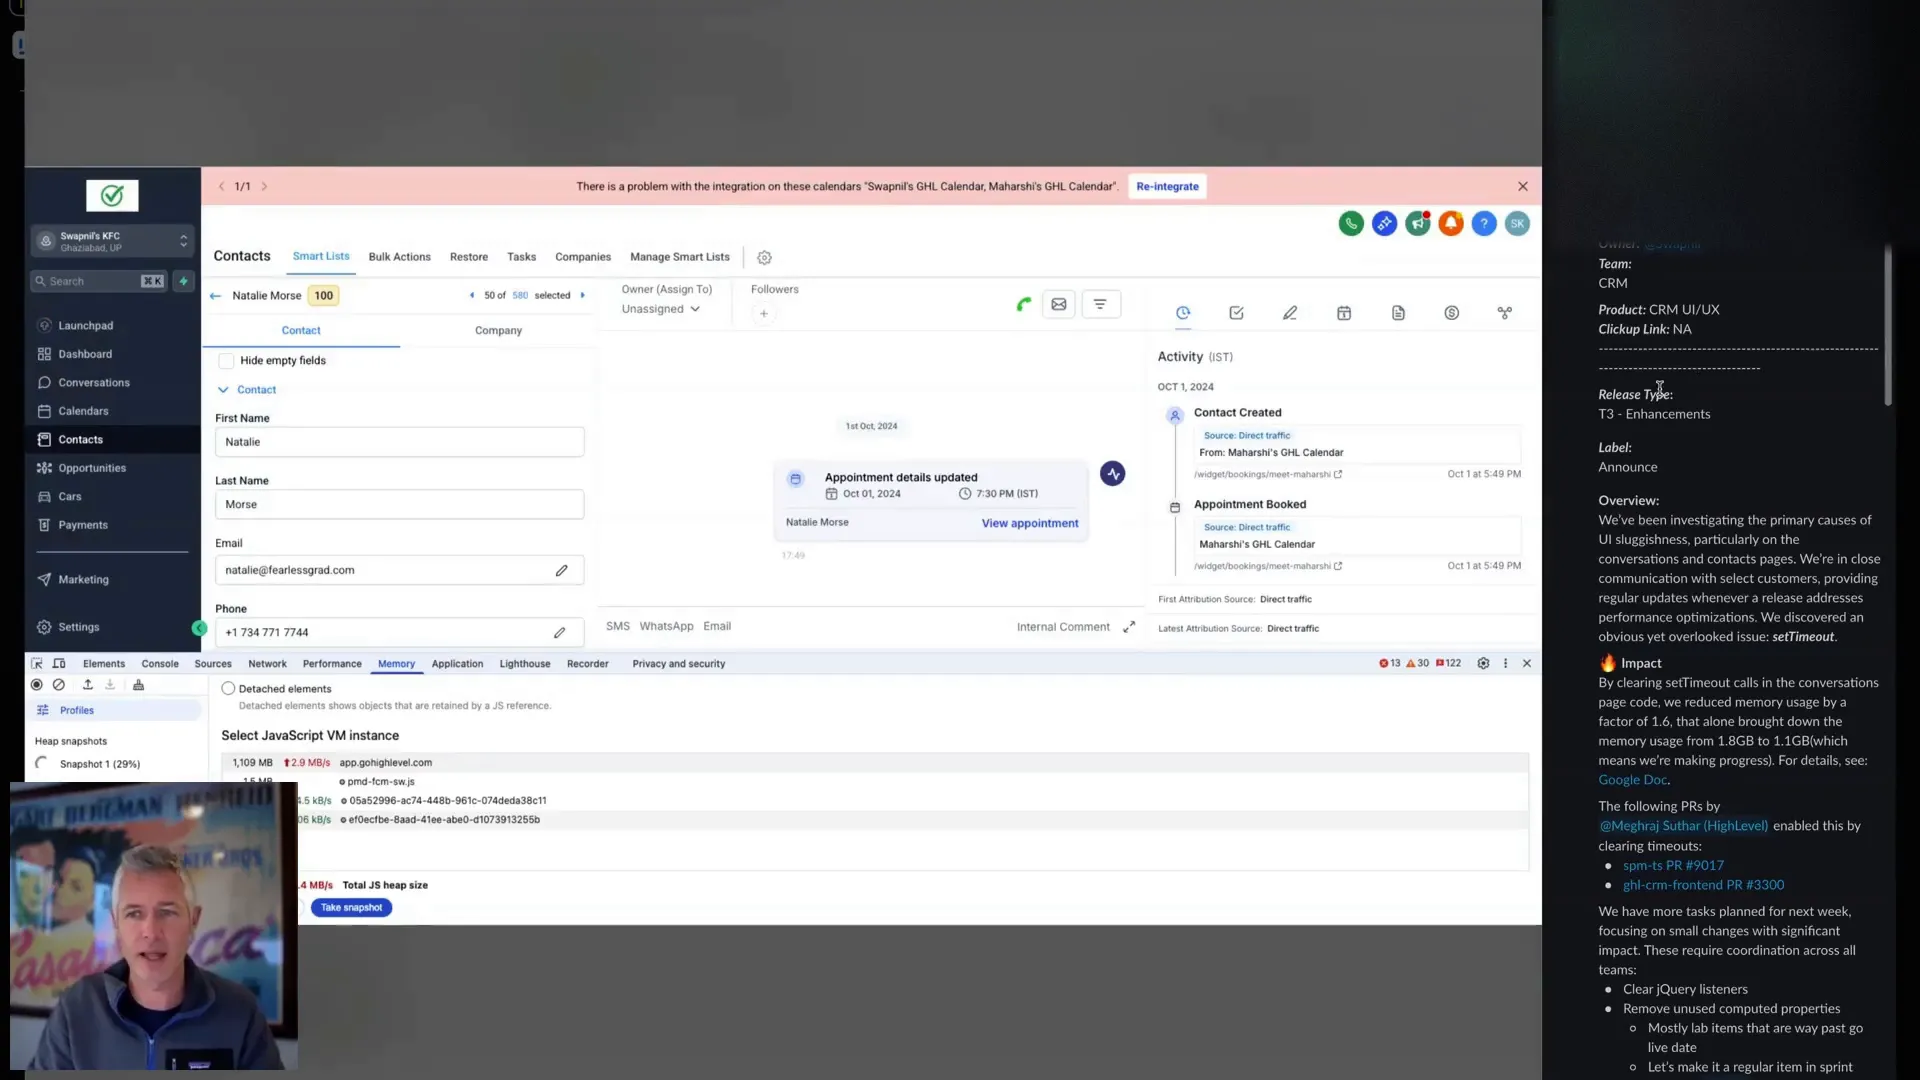1920x1080 pixels.
Task: Switch to the Smart Lists tab
Action: [x=321, y=257]
